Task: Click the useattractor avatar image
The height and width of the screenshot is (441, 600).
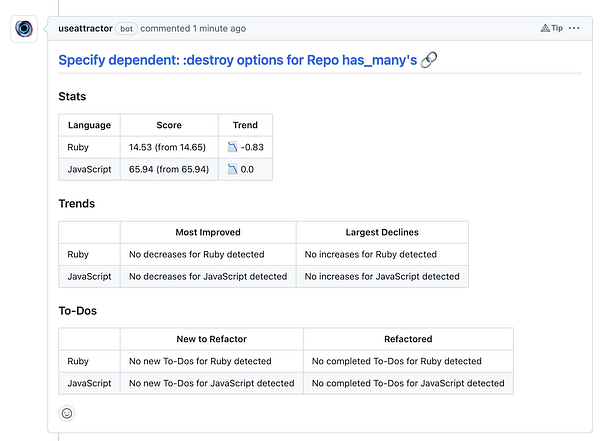Action: tap(26, 29)
